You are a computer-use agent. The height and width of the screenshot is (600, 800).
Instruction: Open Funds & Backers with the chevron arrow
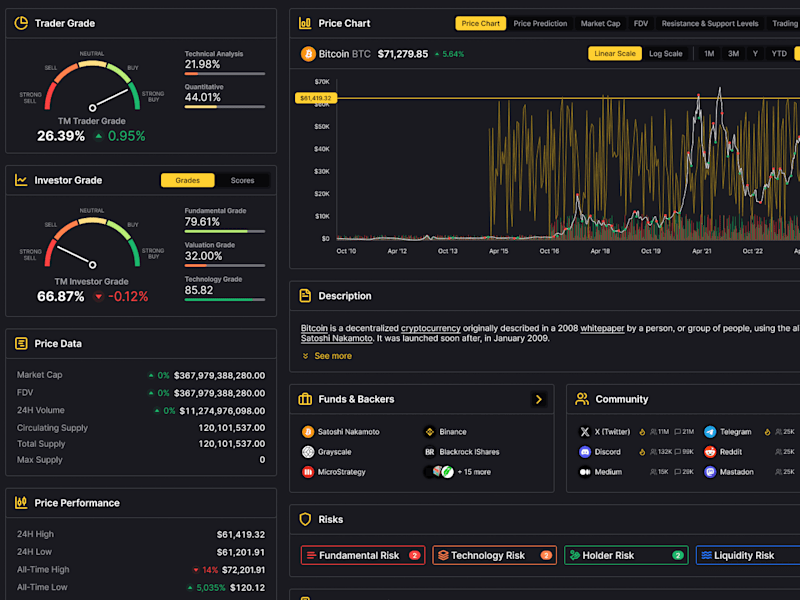click(538, 399)
